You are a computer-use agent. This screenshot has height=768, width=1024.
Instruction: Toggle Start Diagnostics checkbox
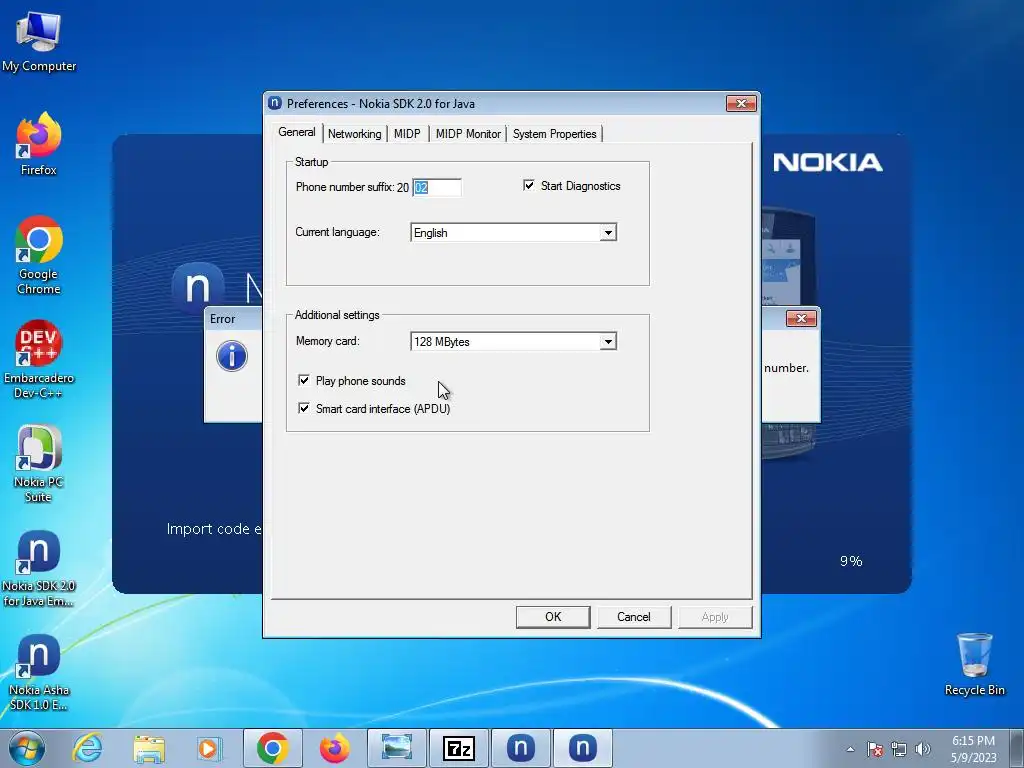click(x=529, y=185)
